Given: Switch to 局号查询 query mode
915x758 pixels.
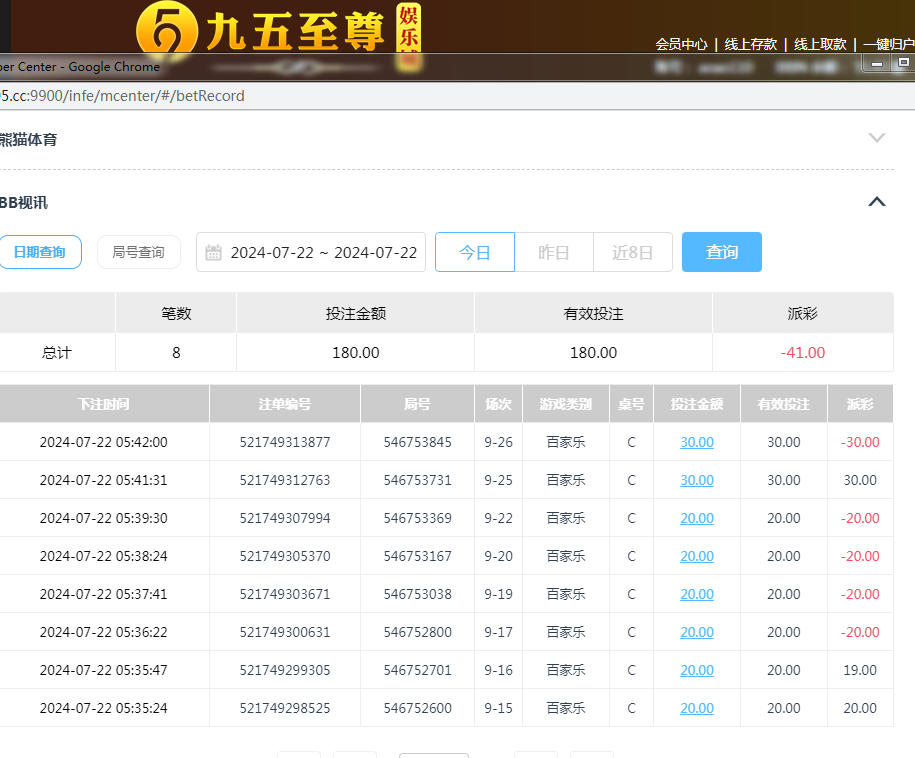Looking at the screenshot, I should 138,252.
